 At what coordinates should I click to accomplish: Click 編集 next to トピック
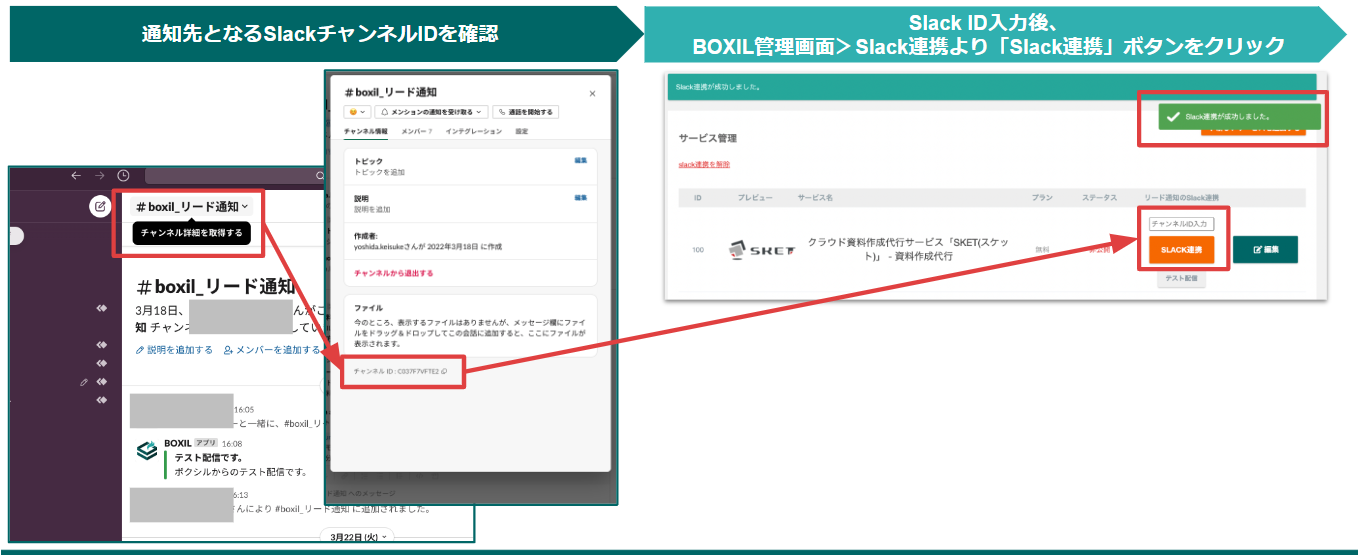click(x=581, y=160)
